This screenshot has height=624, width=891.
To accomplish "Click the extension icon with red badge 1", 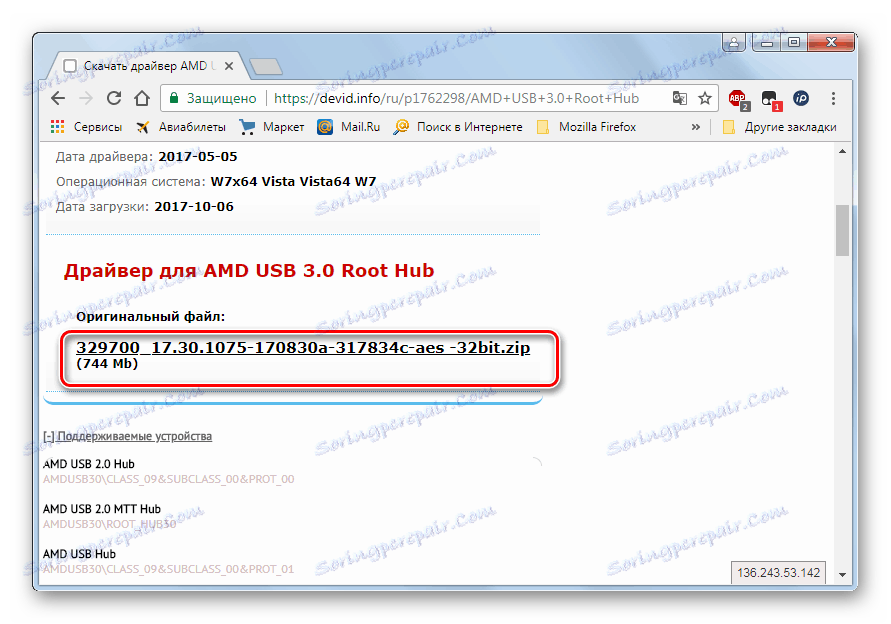I will pos(769,99).
